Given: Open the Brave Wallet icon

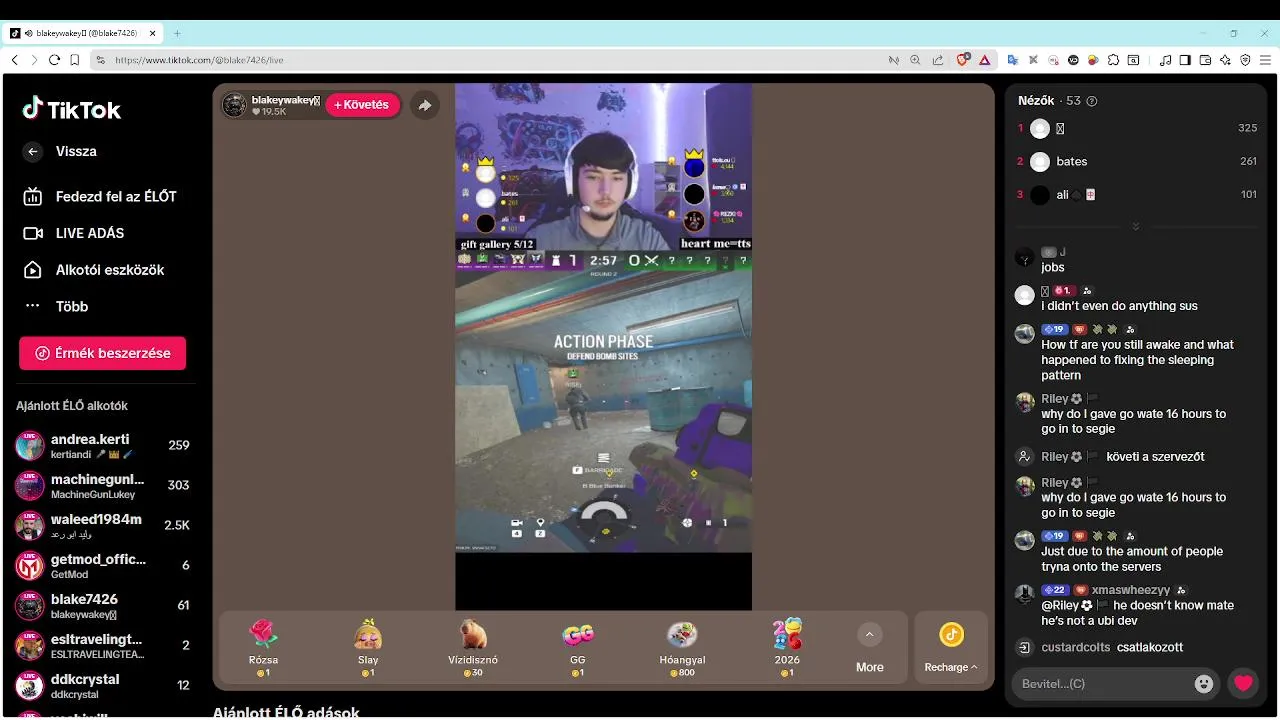Looking at the screenshot, I should tap(1205, 60).
